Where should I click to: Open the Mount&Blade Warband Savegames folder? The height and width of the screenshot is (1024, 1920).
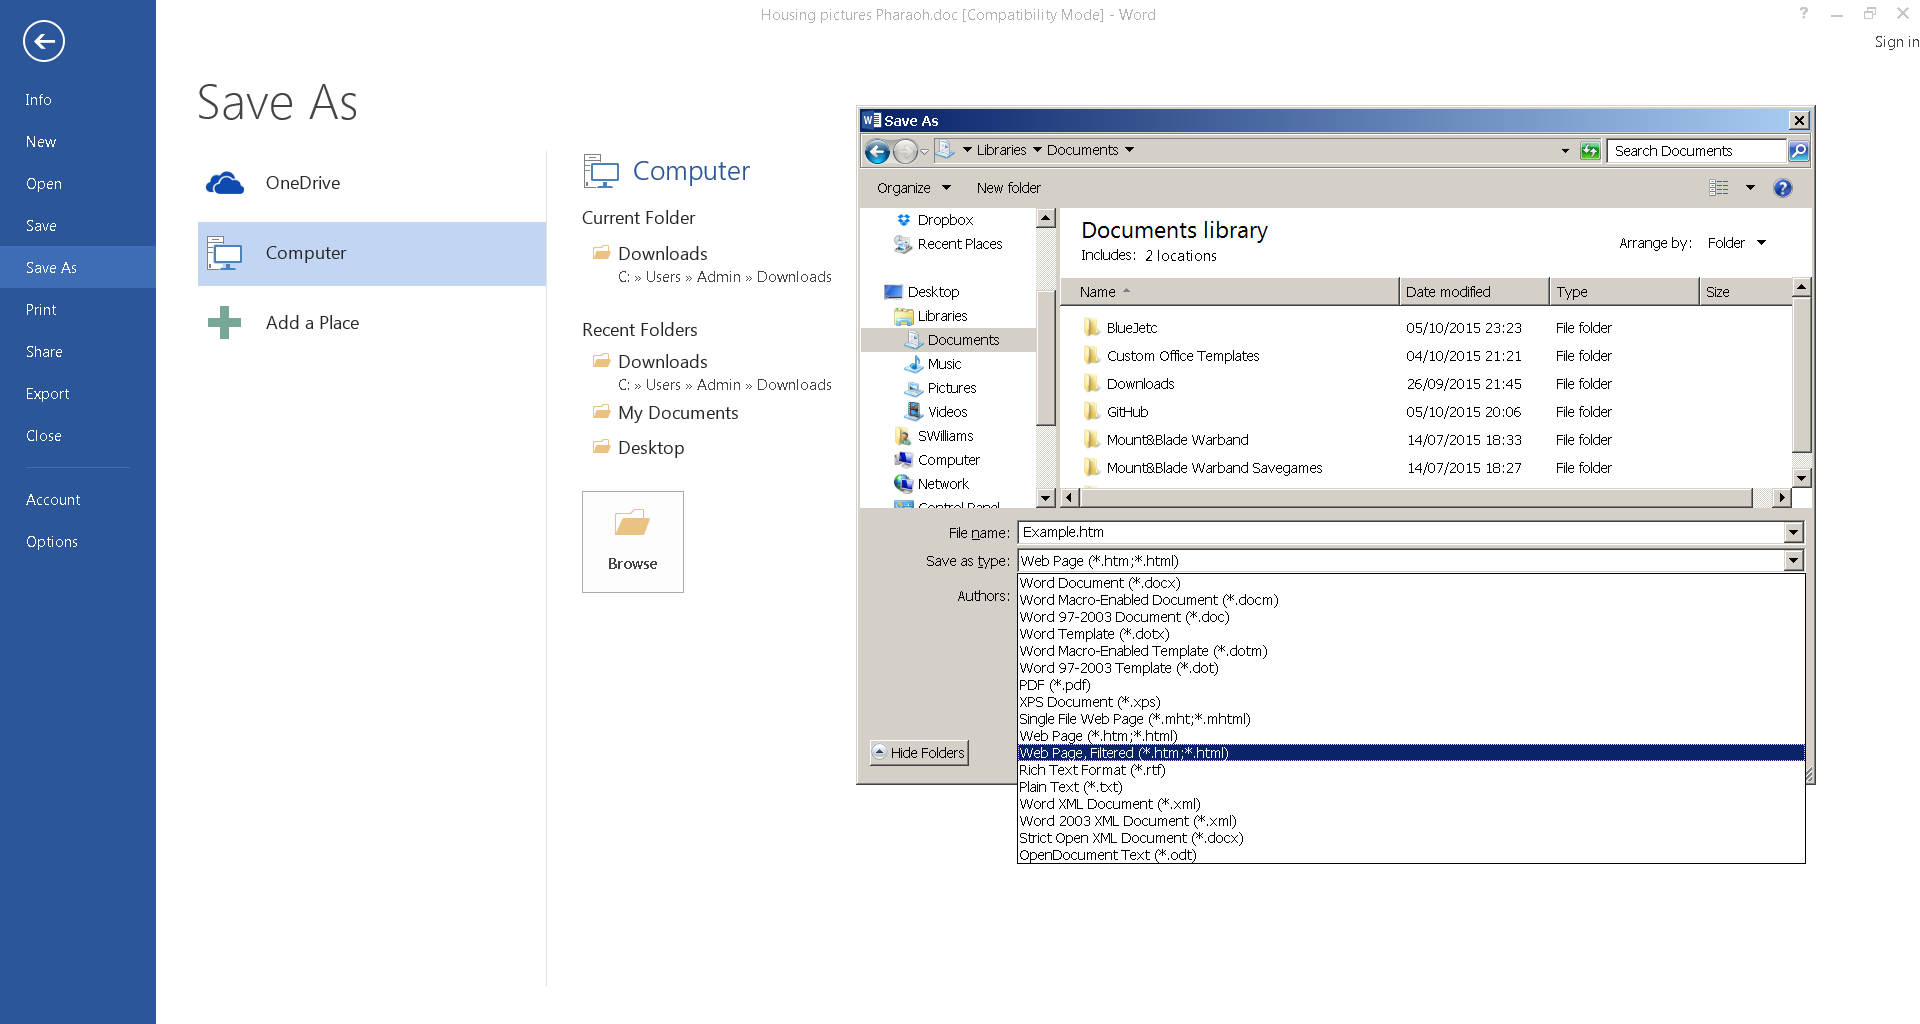pyautogui.click(x=1214, y=468)
